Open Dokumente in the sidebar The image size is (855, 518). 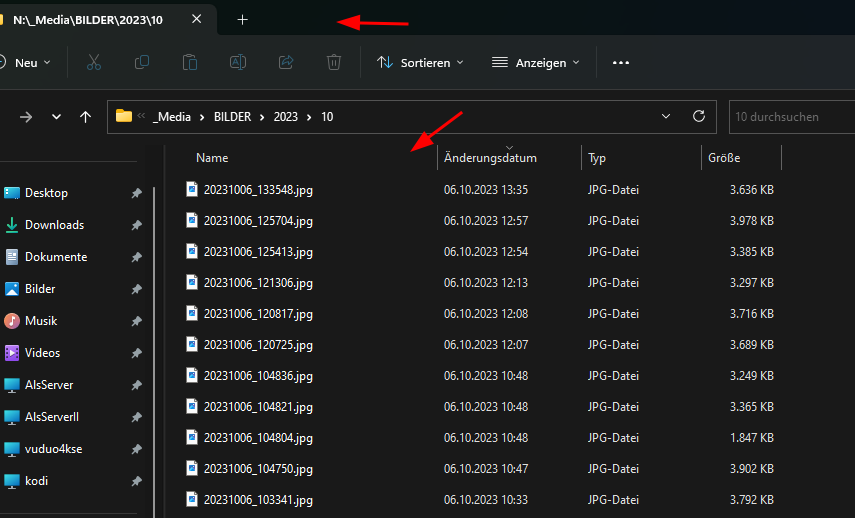[x=56, y=257]
